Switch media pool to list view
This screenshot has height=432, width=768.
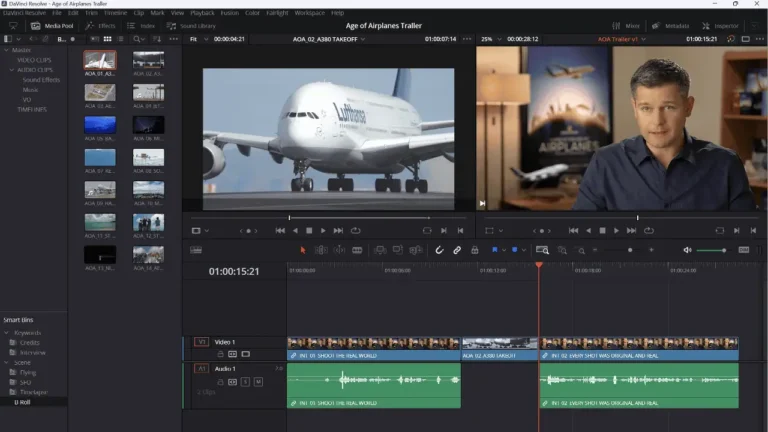[x=120, y=39]
